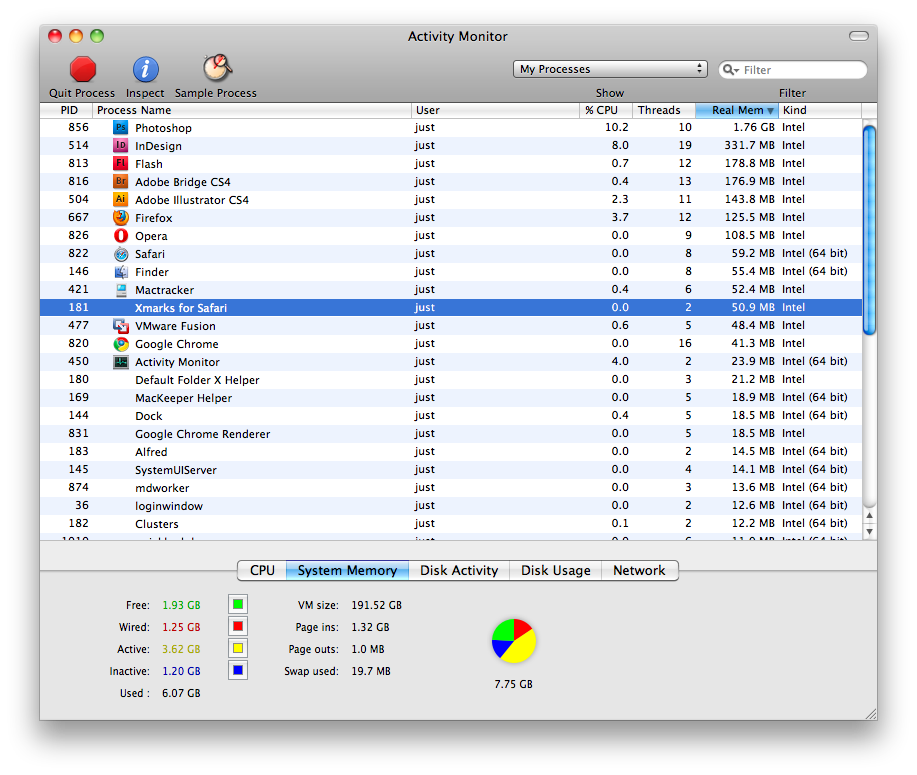The width and height of the screenshot is (917, 775).
Task: Select the Alfred process row
Action: (451, 452)
